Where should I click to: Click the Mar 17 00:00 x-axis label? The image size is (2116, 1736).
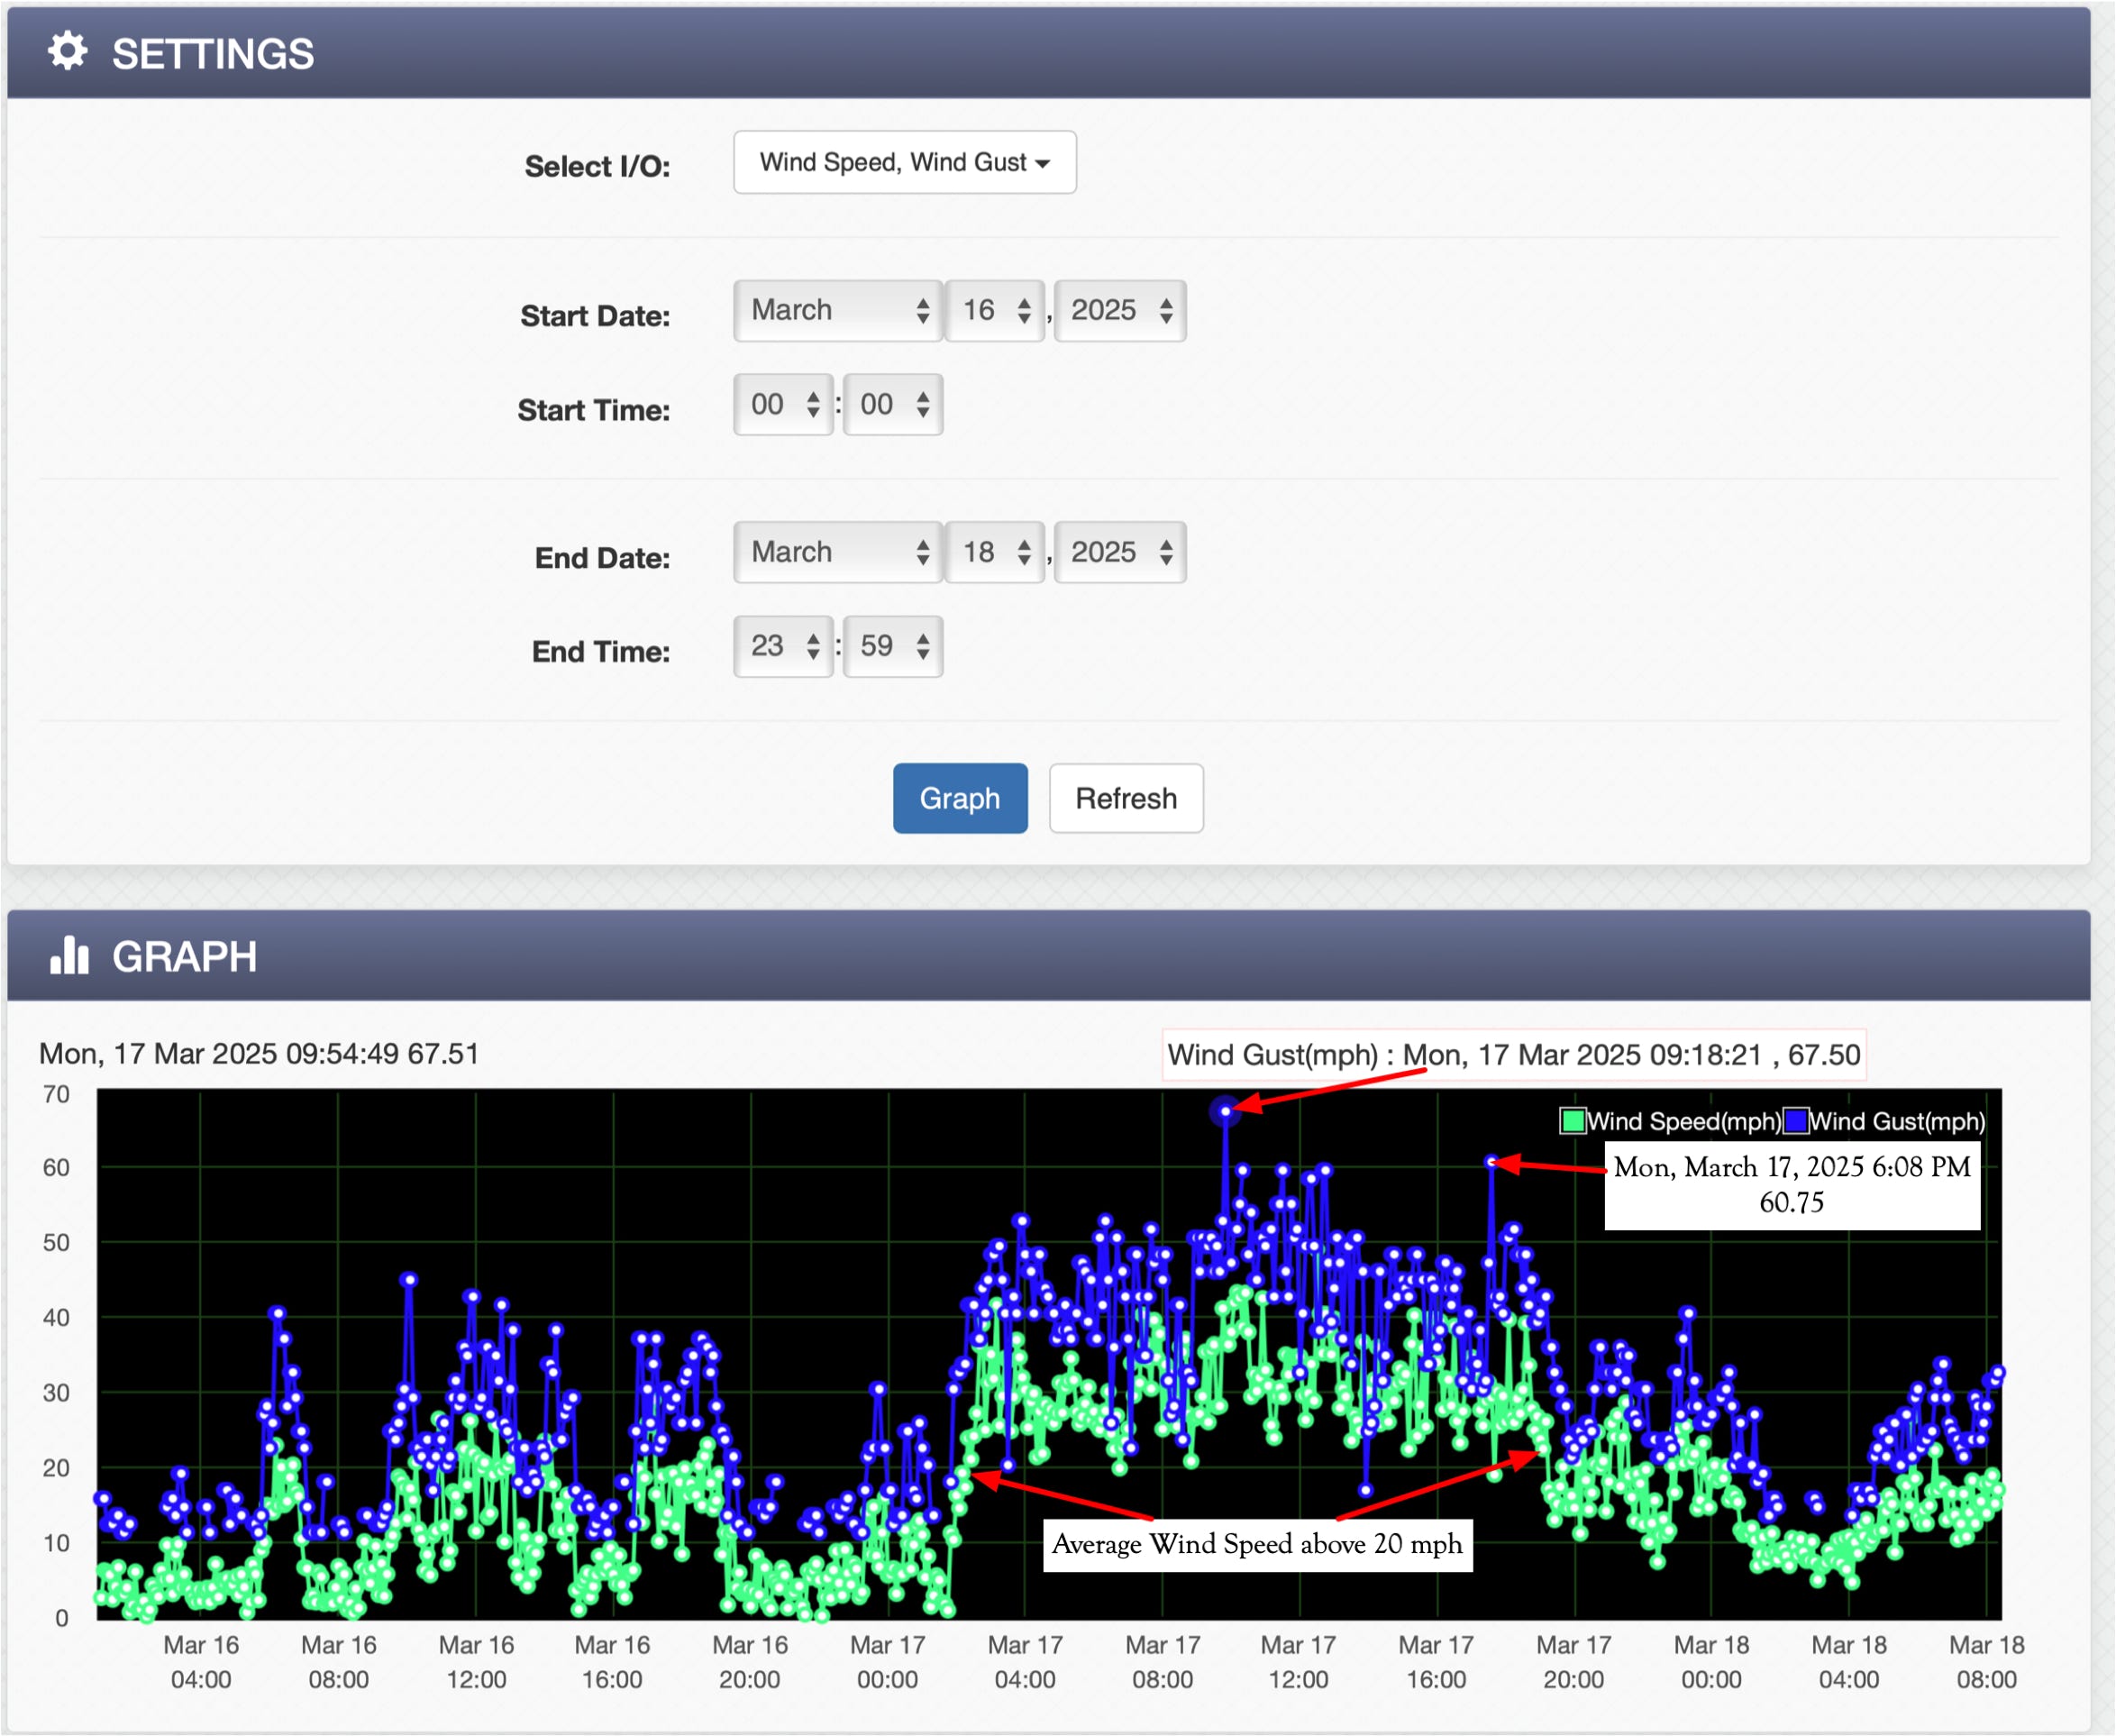tap(887, 1662)
